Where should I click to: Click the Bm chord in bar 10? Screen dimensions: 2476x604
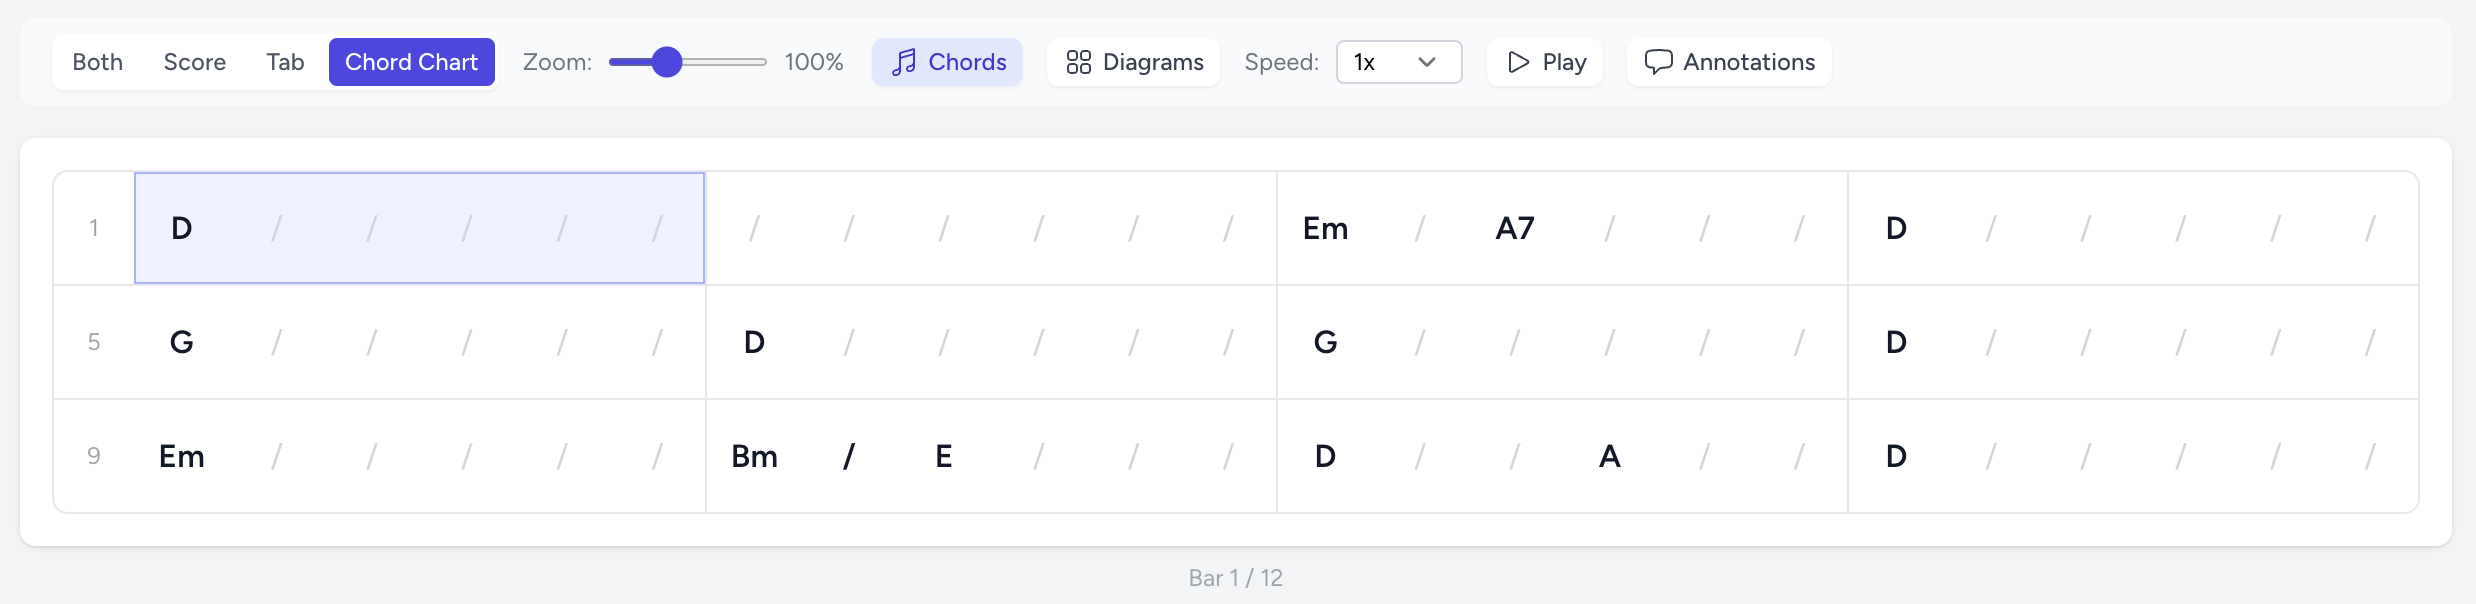coord(754,456)
